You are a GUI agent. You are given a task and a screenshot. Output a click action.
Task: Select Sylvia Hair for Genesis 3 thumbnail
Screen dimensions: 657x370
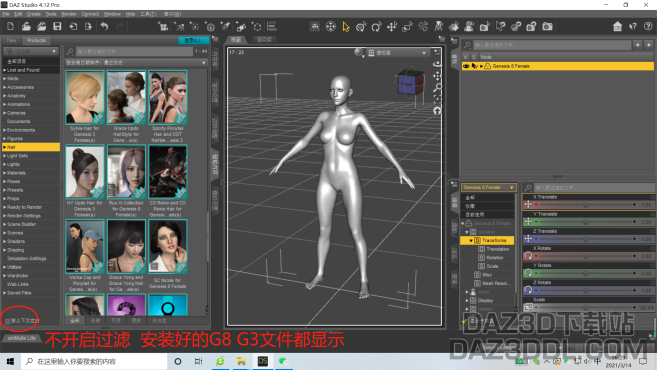(x=85, y=97)
